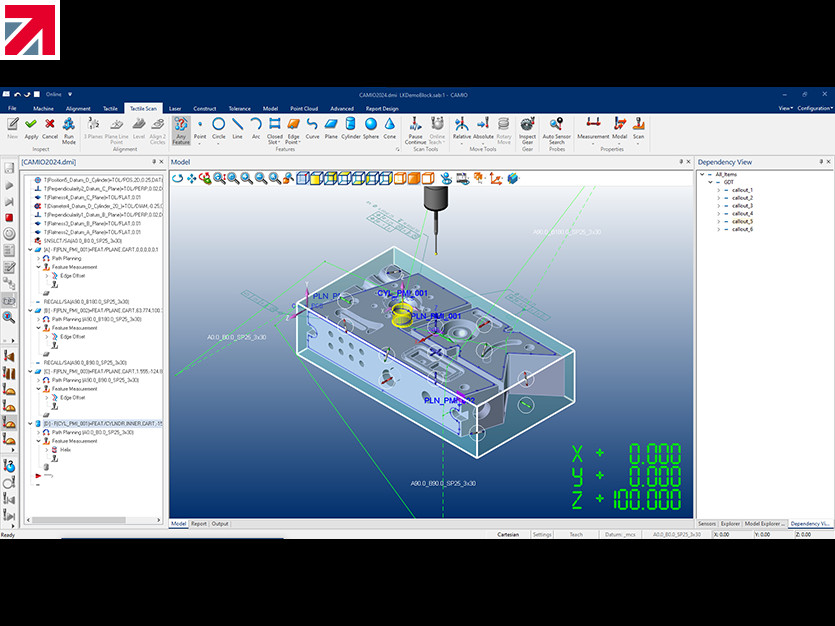Switch to the Explorer panel tab
Viewport: 835px width, 626px height.
(730, 524)
